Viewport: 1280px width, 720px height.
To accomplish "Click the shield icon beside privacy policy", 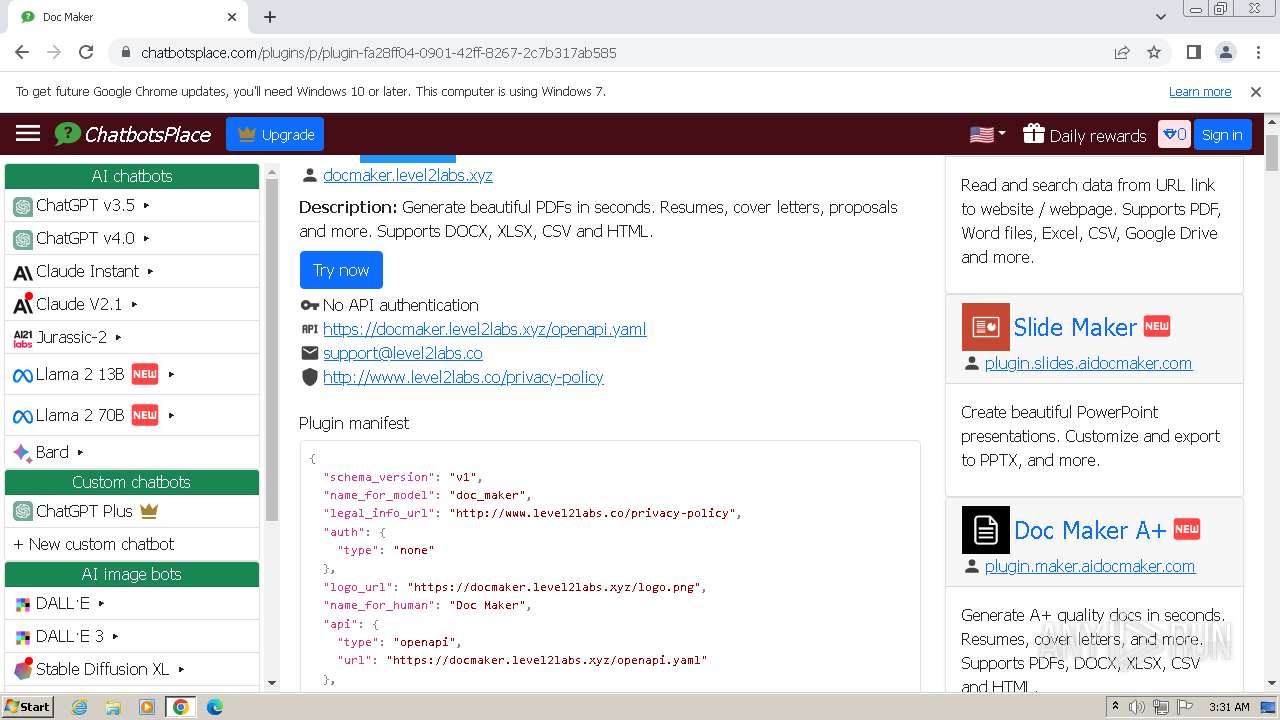I will (x=309, y=377).
